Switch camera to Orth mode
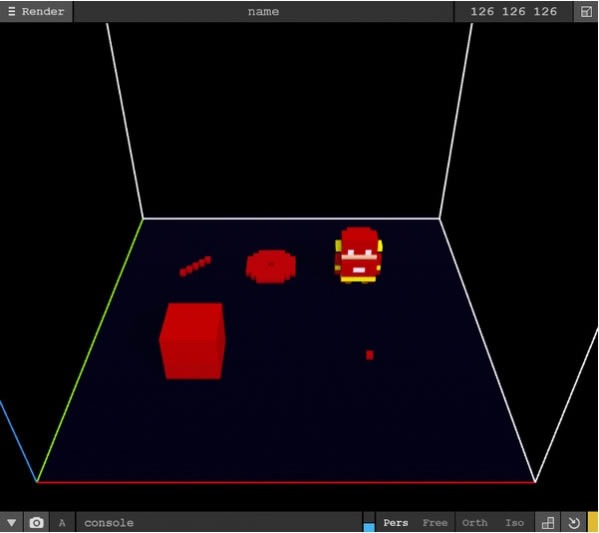599x533 pixels. pos(474,522)
